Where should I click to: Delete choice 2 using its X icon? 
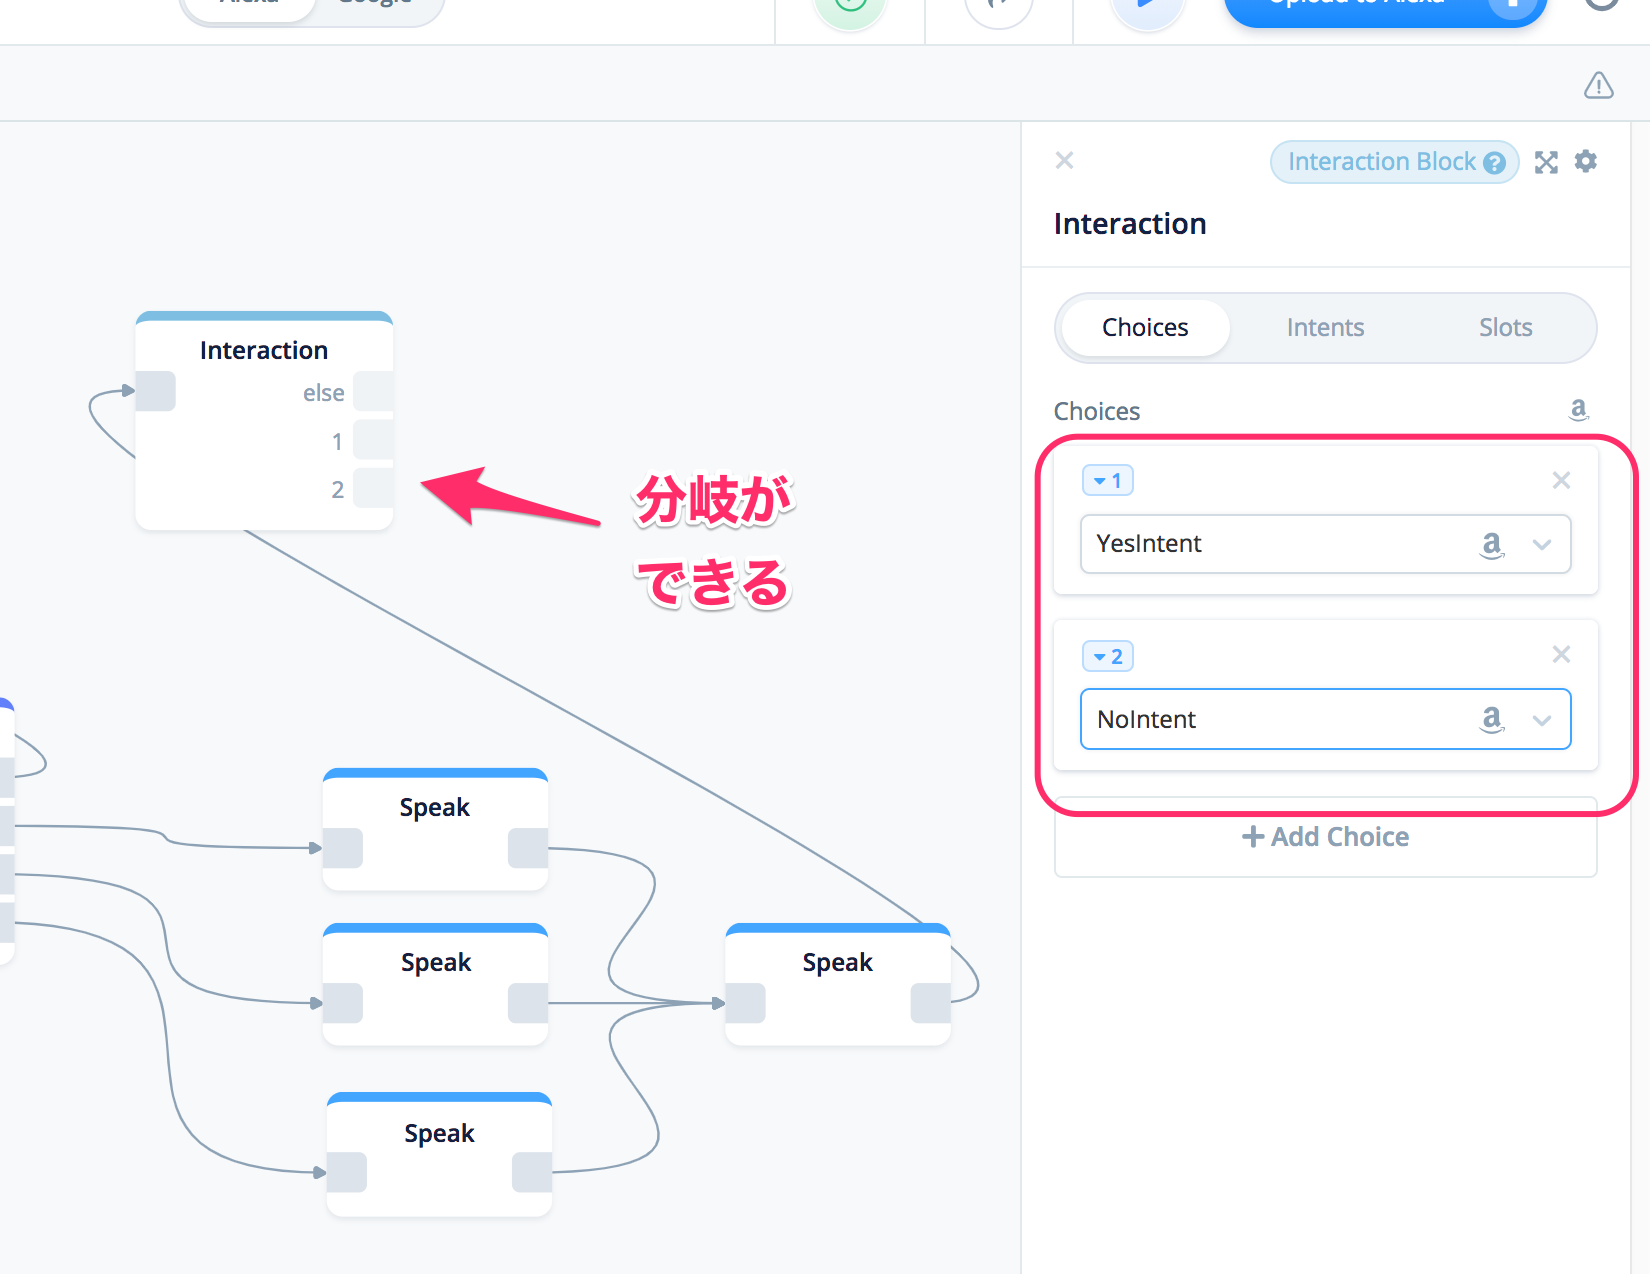pyautogui.click(x=1560, y=655)
